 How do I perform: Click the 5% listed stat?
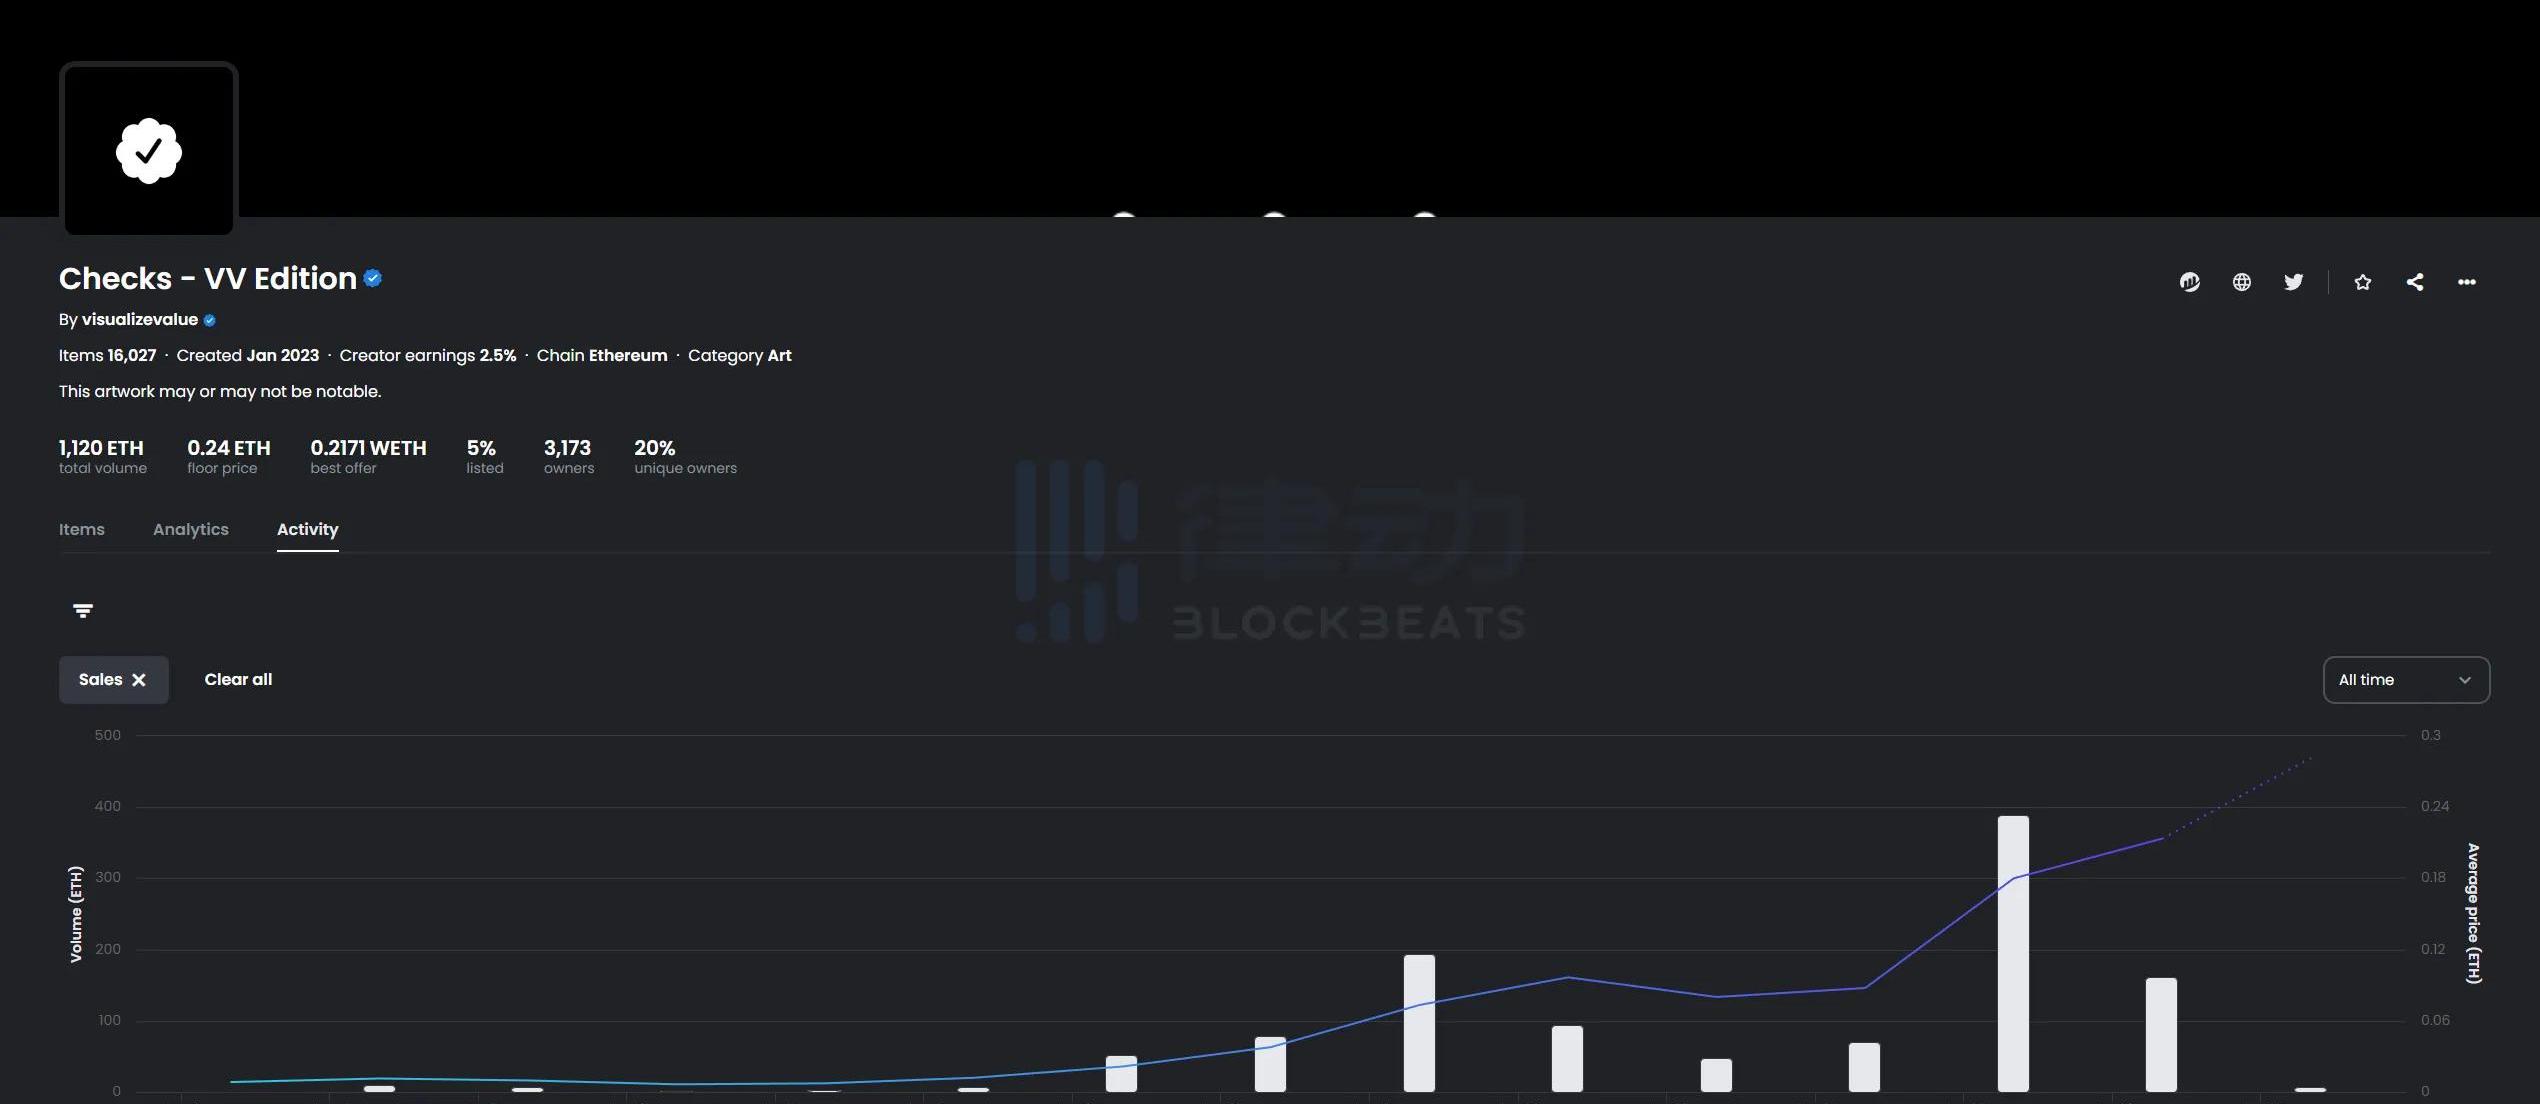[x=485, y=456]
